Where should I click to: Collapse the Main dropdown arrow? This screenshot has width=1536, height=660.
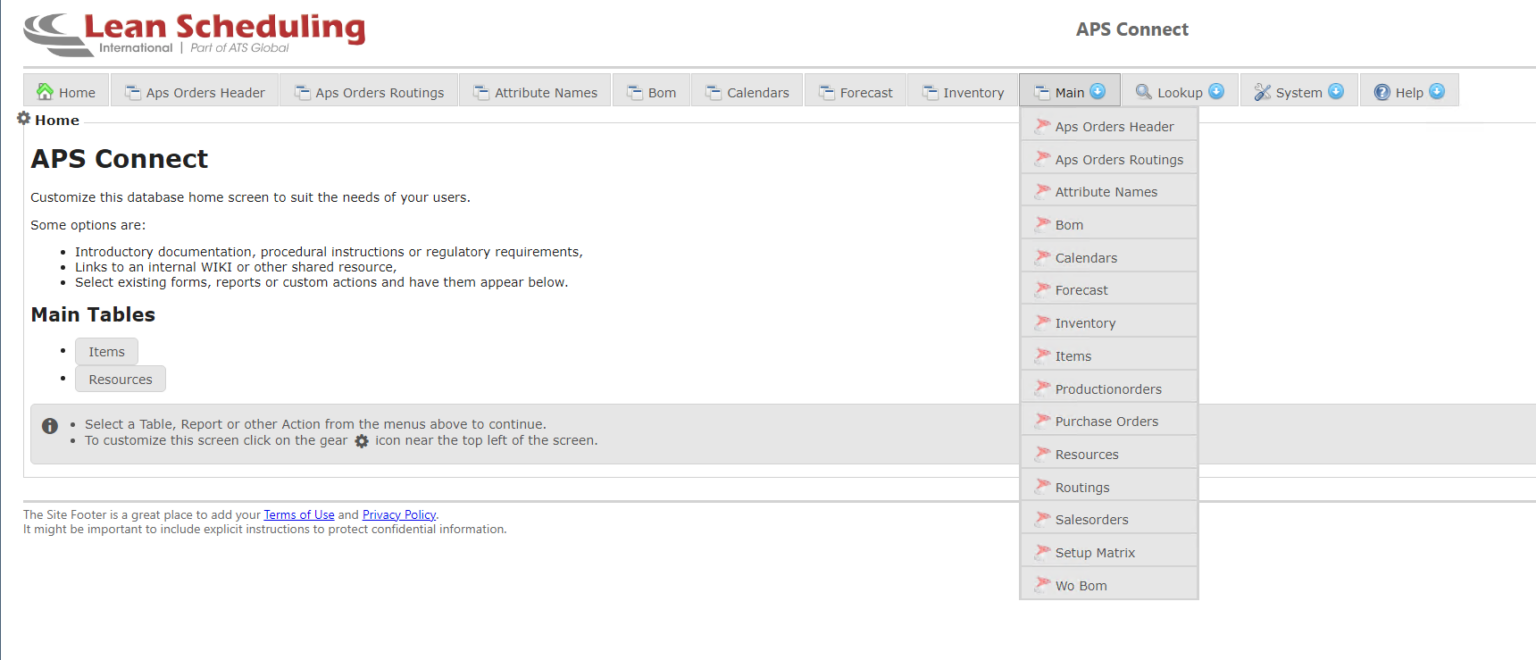(1097, 92)
